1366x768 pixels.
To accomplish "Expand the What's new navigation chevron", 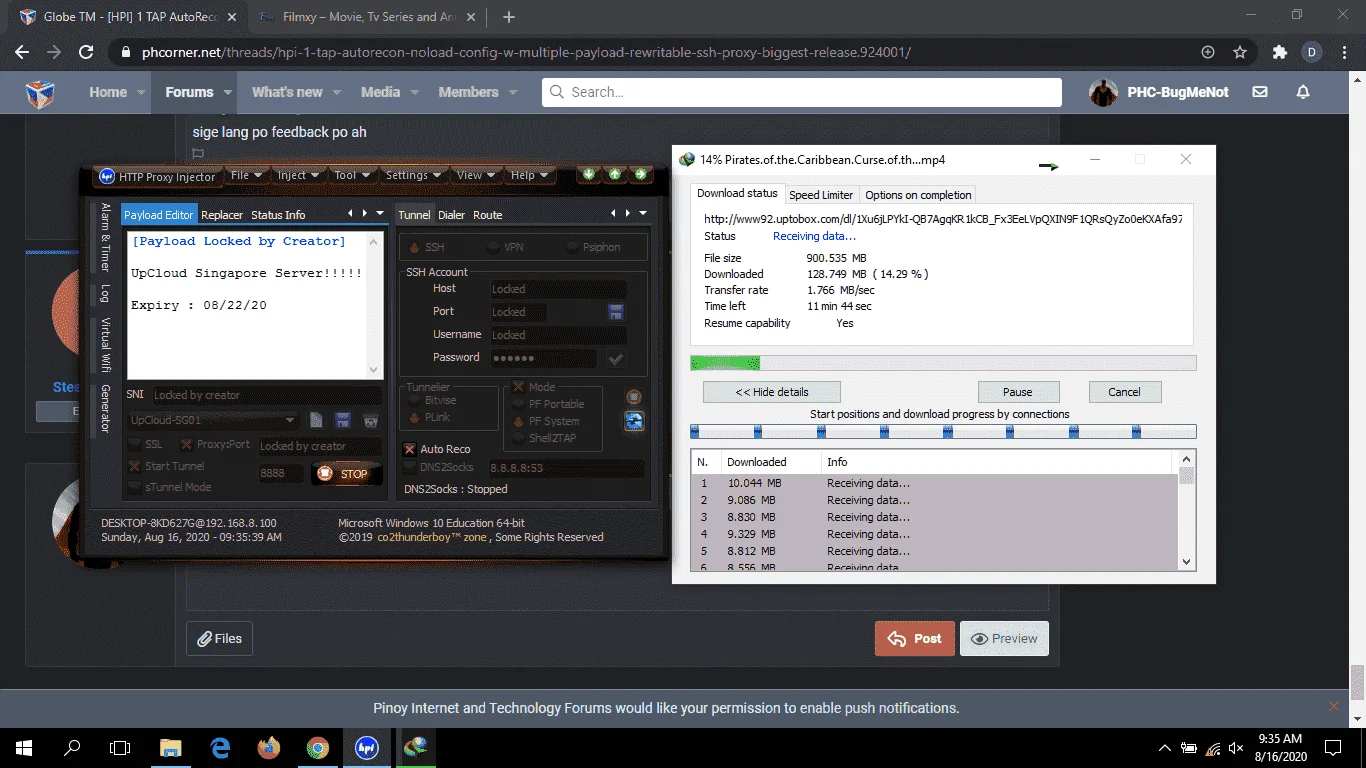I will click(336, 92).
